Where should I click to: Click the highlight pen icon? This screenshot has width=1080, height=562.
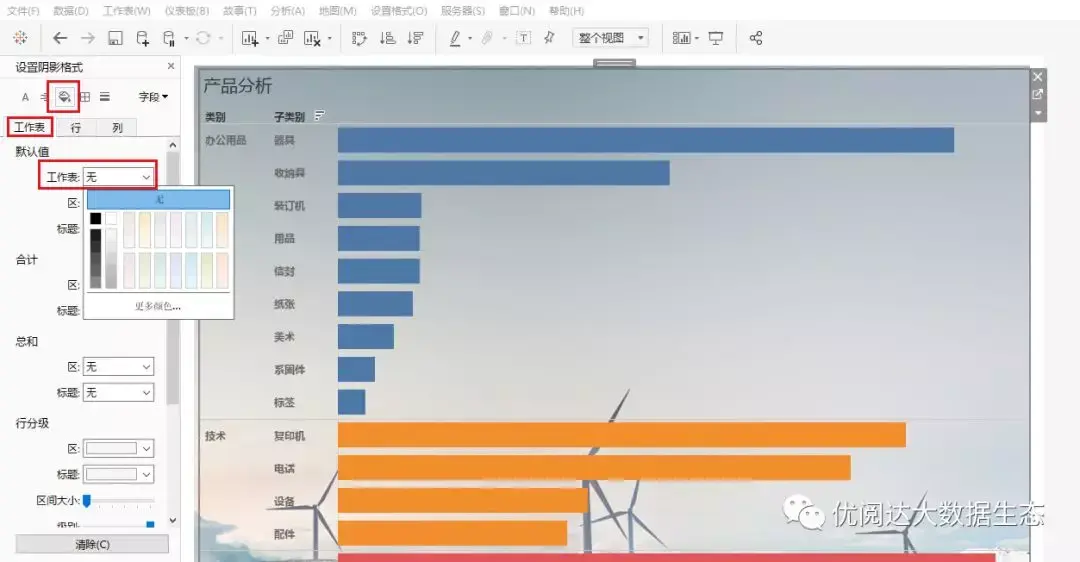(455, 39)
